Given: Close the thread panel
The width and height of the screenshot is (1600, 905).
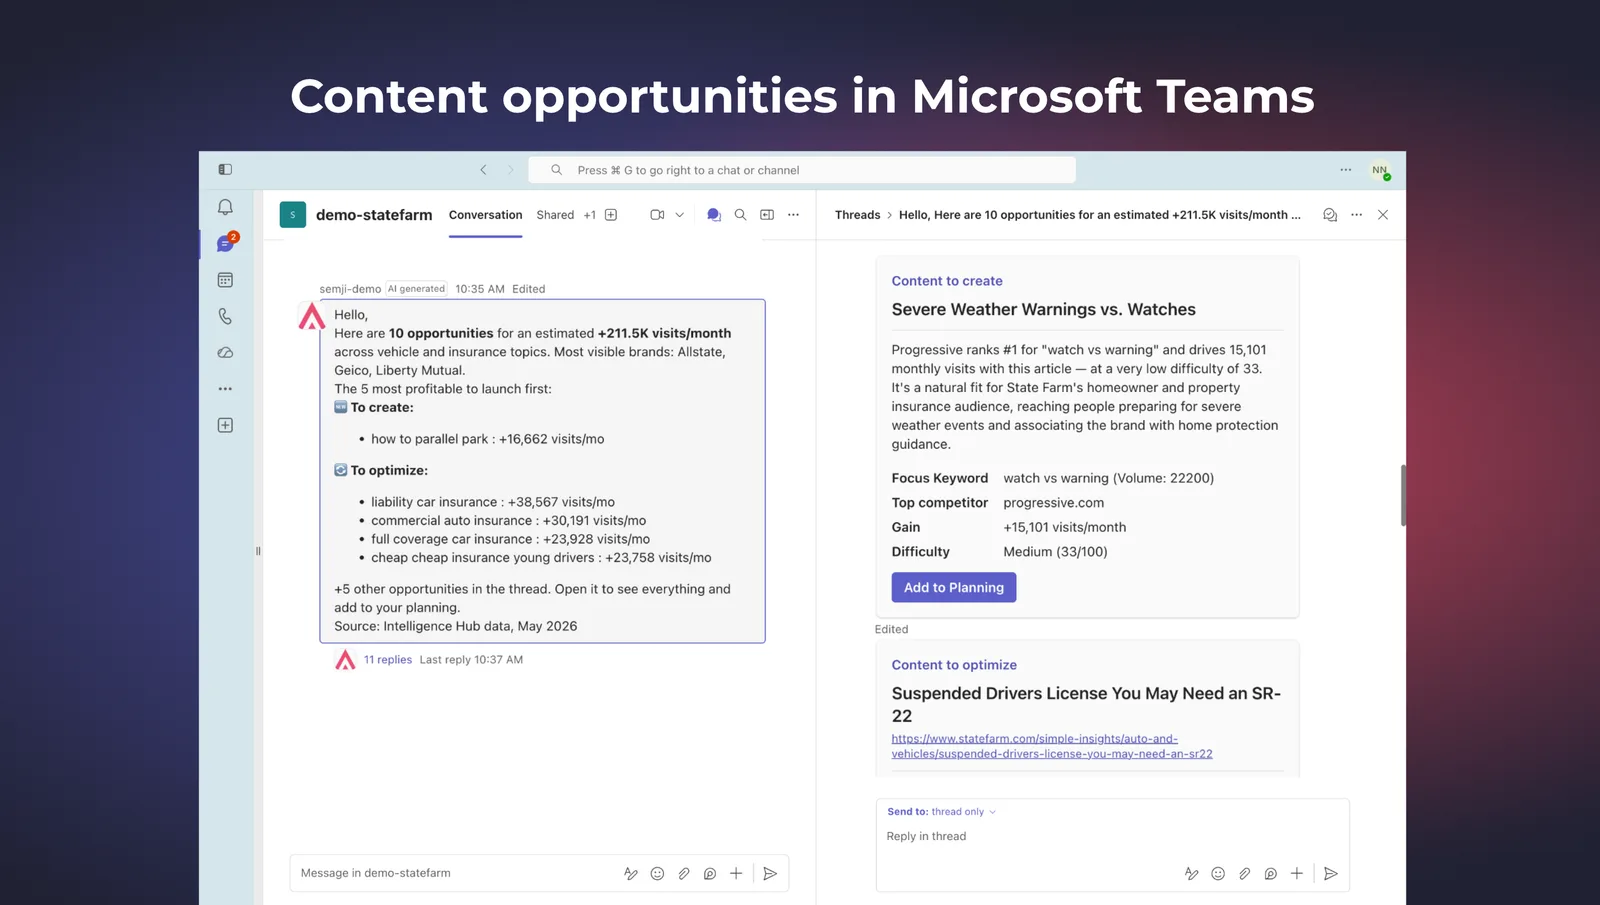Looking at the screenshot, I should (1383, 215).
